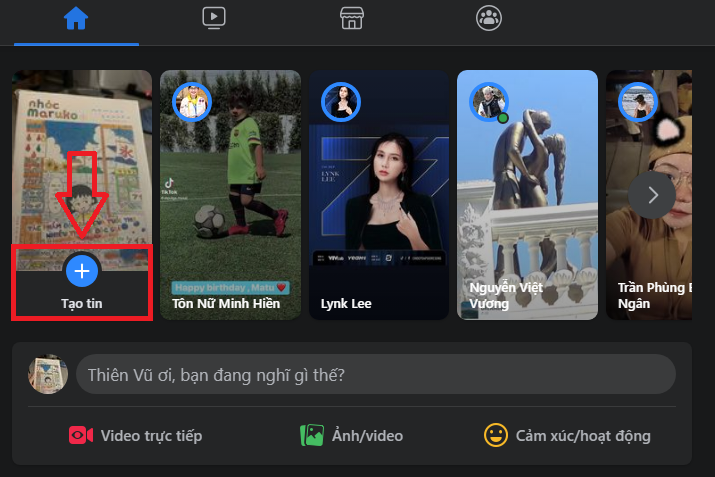Click Nguyễn Việt Vương's profile avatar
The width and height of the screenshot is (715, 477).
click(x=489, y=102)
